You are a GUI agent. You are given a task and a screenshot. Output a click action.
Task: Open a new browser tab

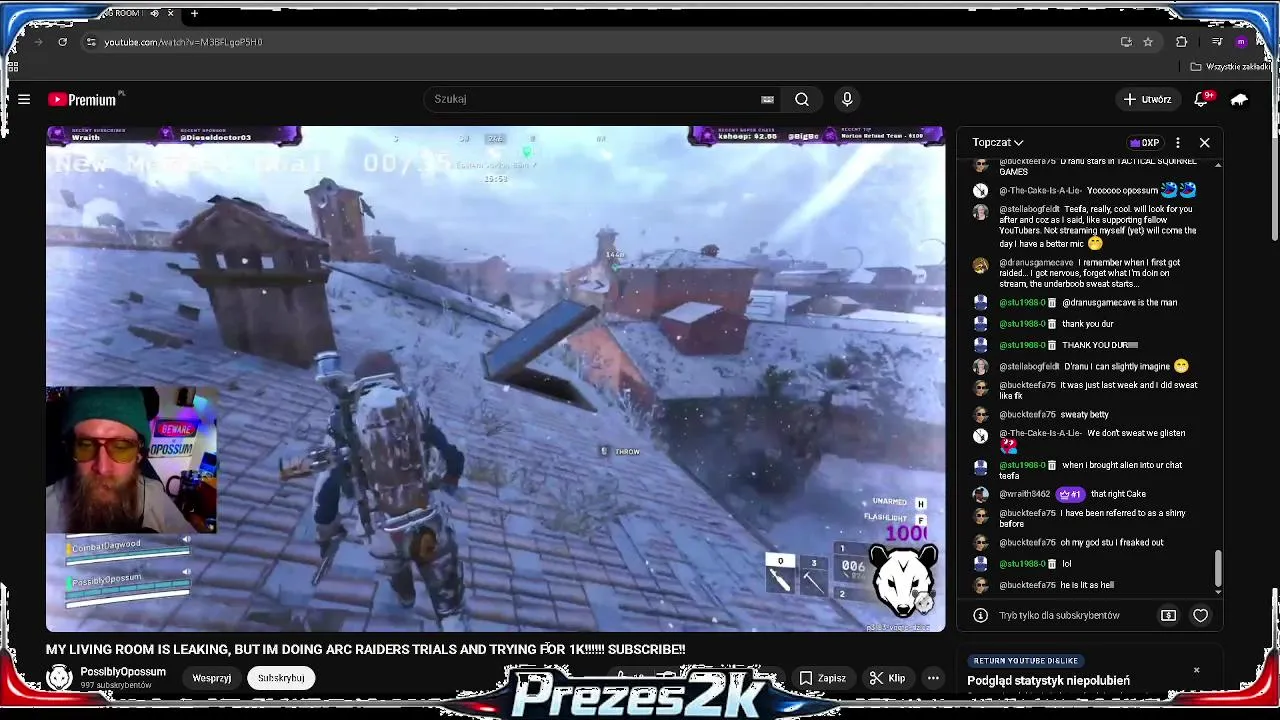point(194,13)
